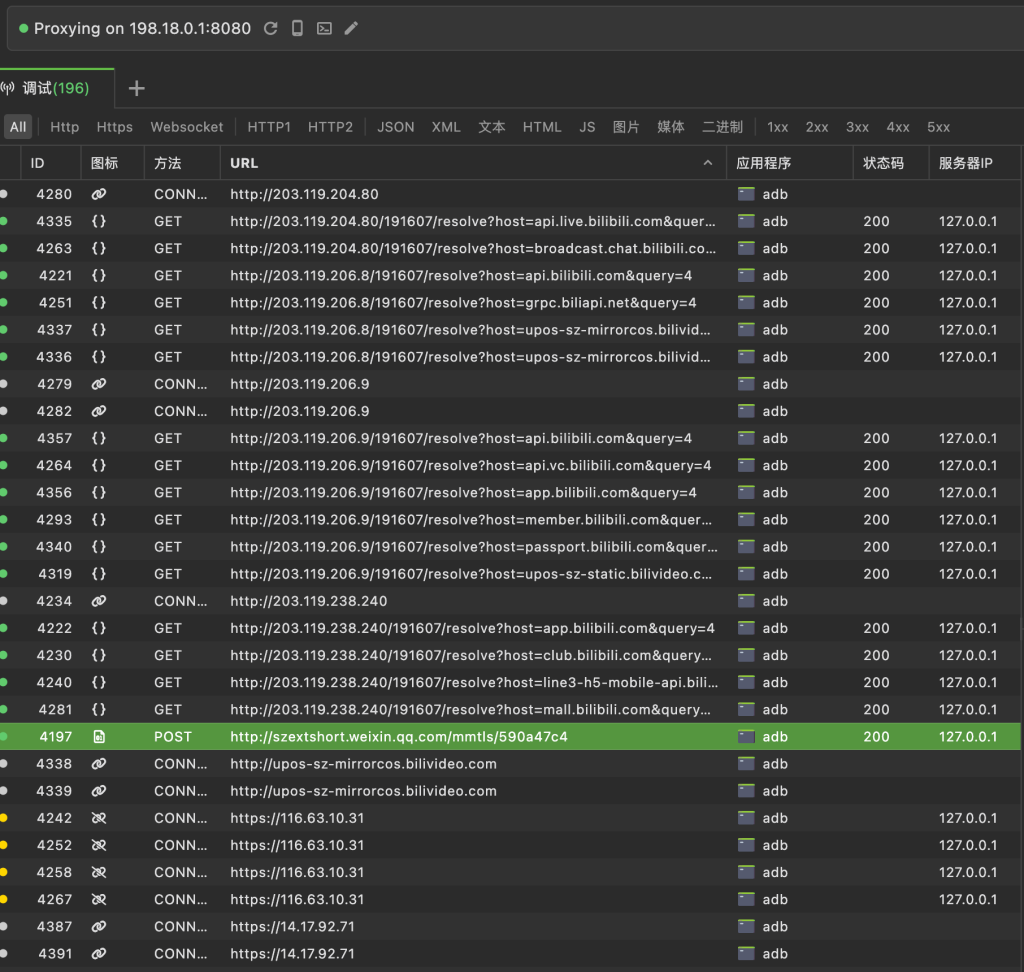Click broken link icon in row 4258

(99, 872)
